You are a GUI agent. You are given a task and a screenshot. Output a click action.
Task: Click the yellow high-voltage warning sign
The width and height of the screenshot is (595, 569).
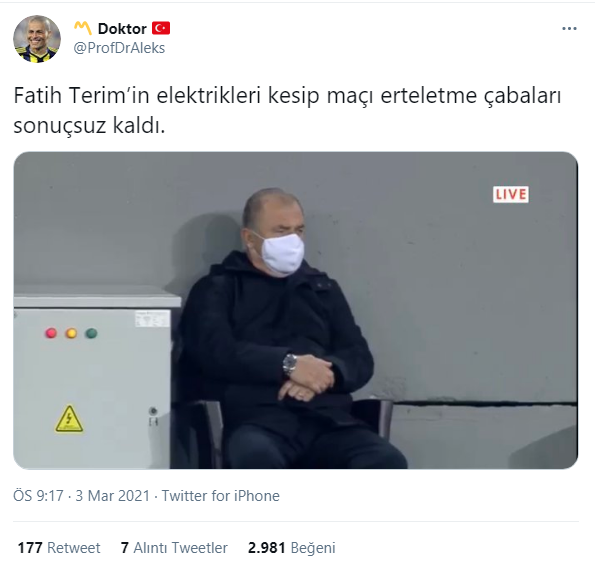69,419
